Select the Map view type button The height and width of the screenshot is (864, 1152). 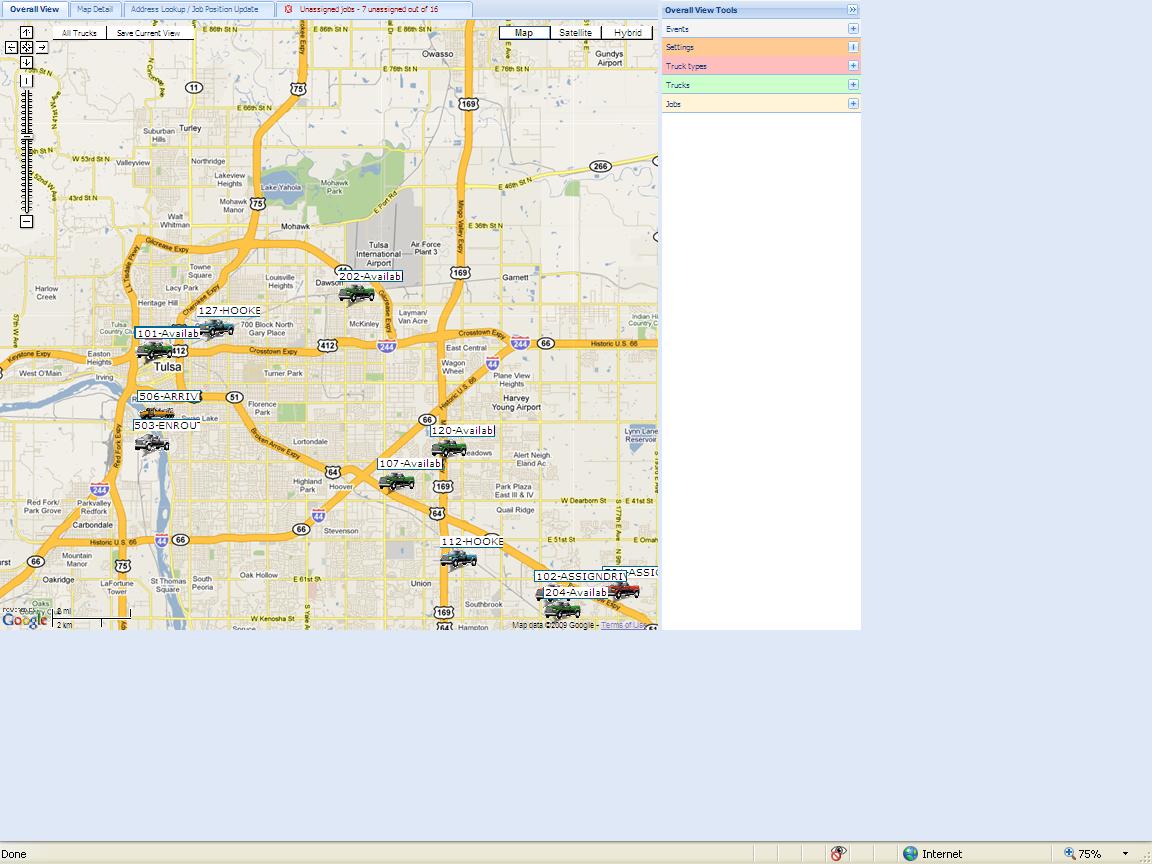(x=523, y=33)
